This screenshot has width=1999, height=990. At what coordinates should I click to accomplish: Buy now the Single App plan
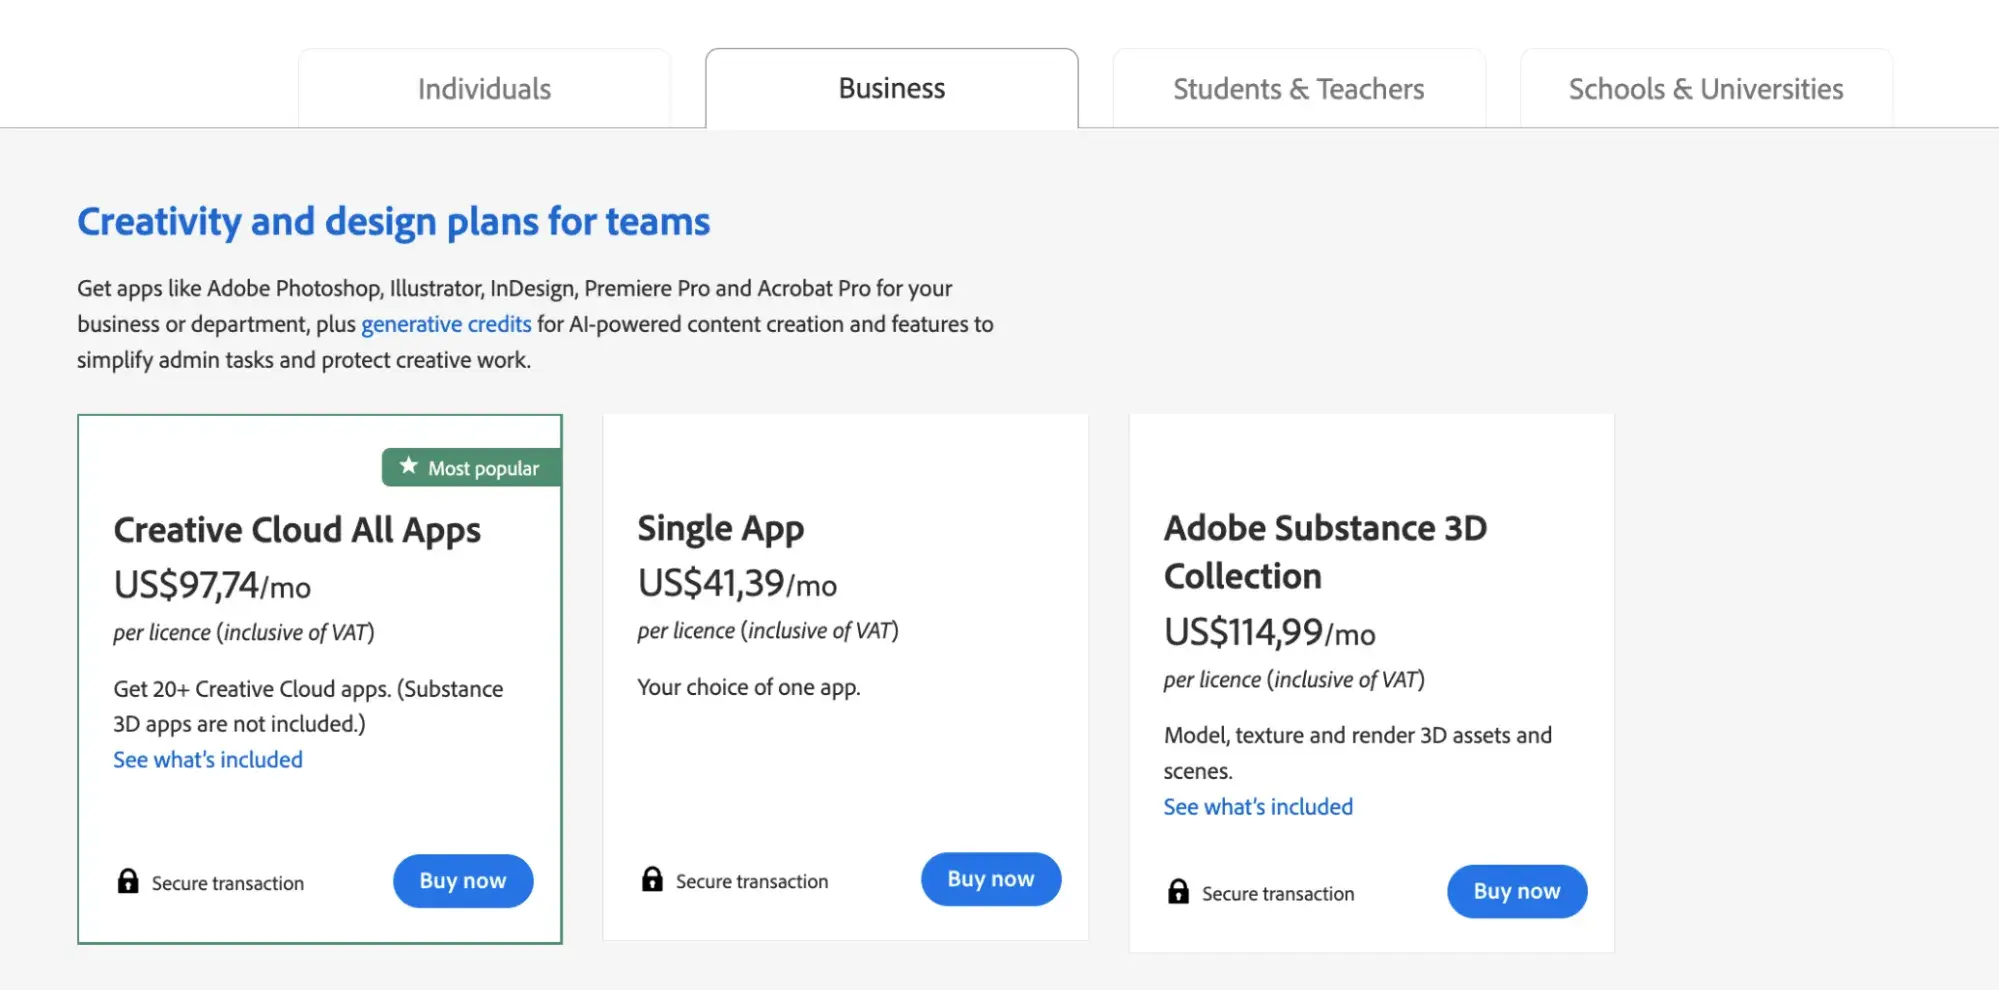click(x=991, y=879)
